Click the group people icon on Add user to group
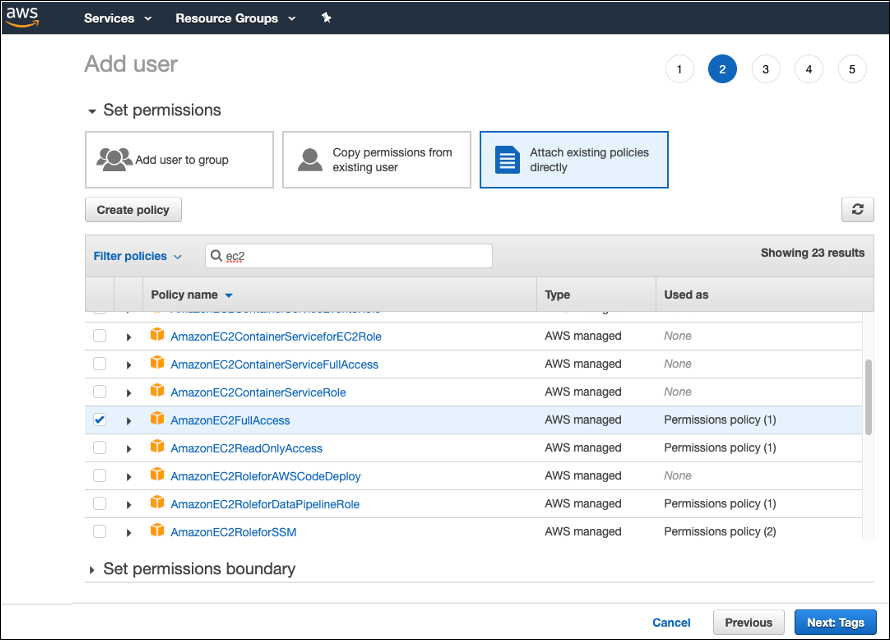This screenshot has width=890, height=640. 115,159
